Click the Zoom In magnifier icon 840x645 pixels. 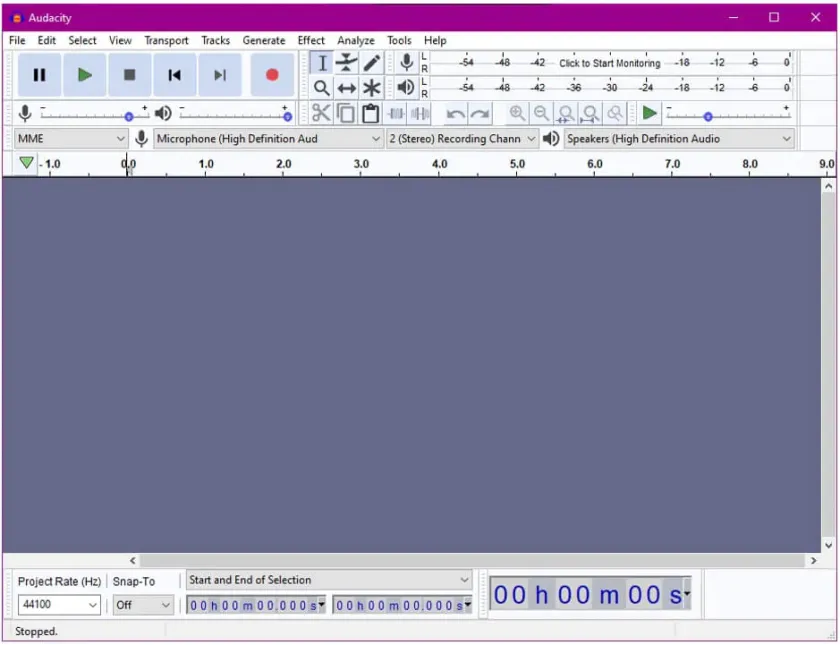(517, 112)
